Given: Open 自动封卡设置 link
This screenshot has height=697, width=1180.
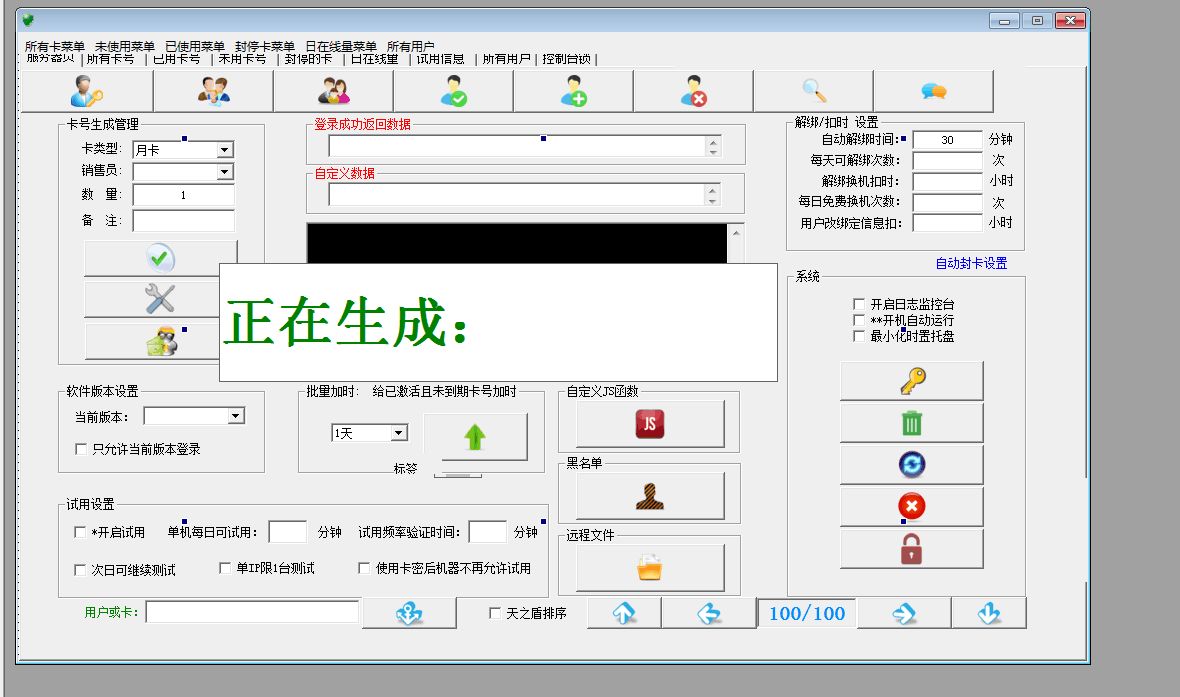Looking at the screenshot, I should (971, 263).
